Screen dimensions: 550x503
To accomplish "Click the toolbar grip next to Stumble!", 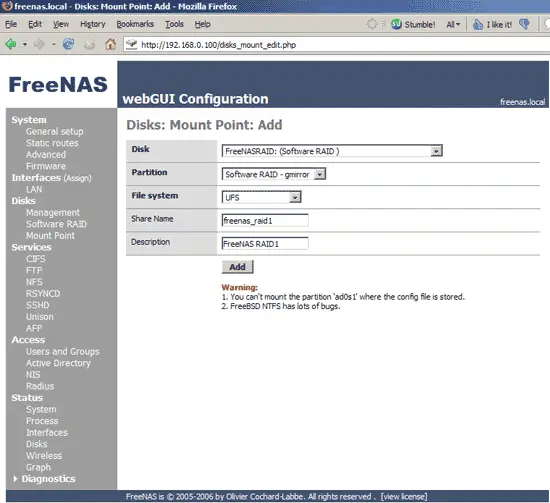I will (x=384, y=24).
